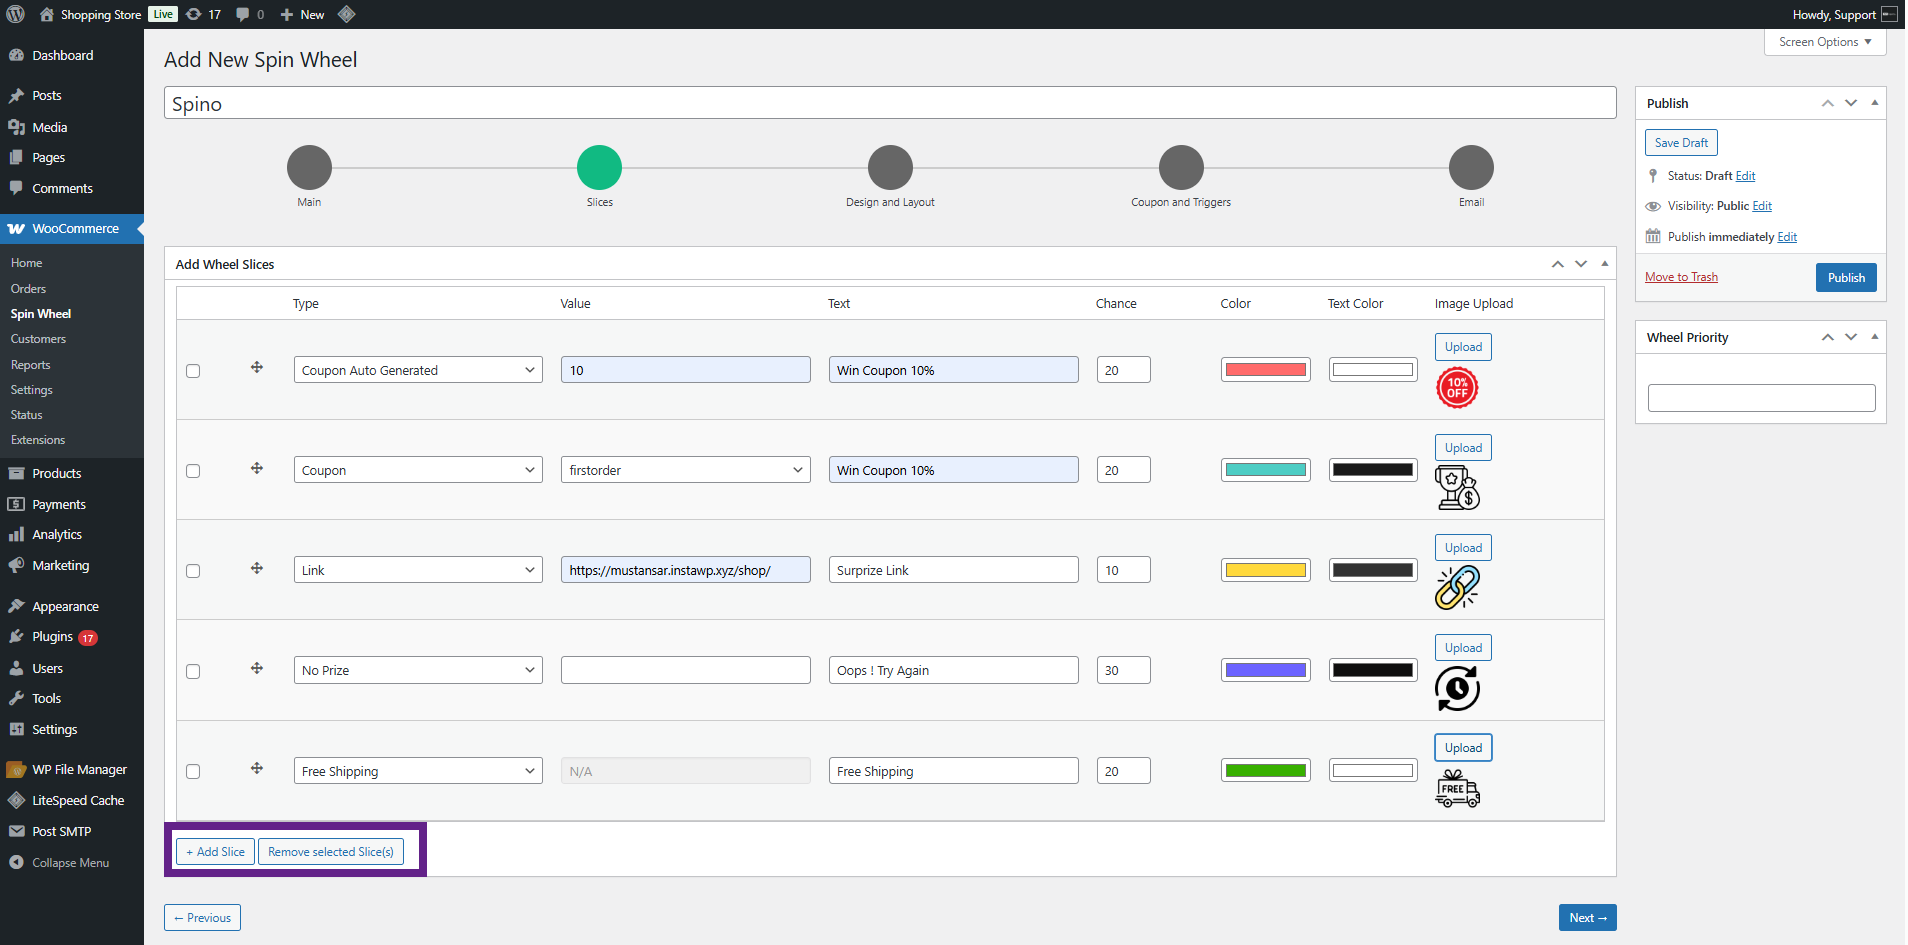Click the user avatar next to Howdy, Support
This screenshot has height=945, width=1908.
point(1889,14)
